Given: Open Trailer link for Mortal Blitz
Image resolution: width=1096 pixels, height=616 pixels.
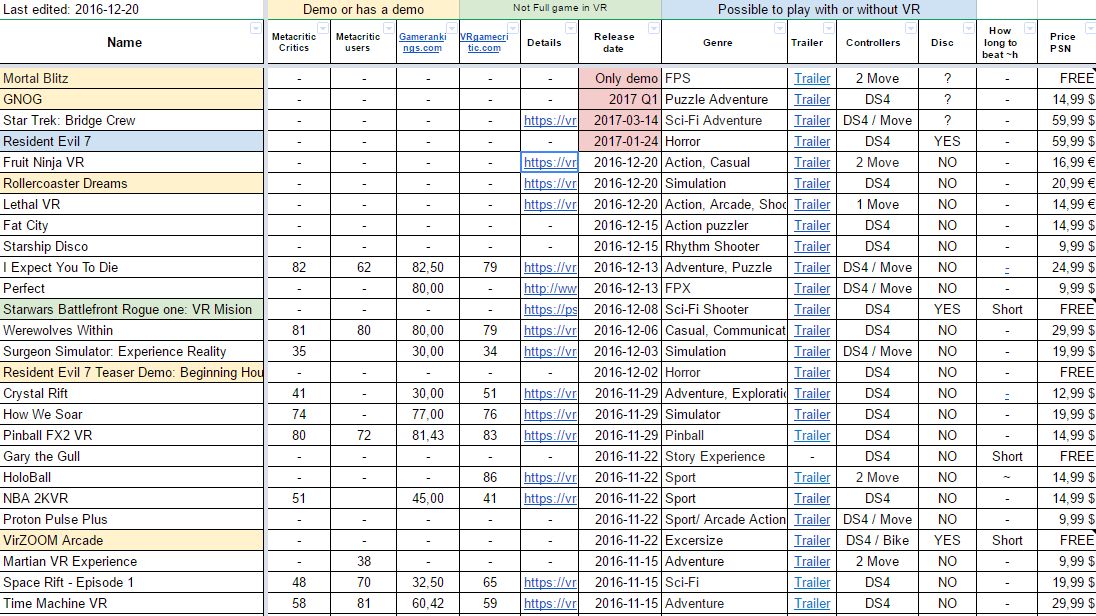Looking at the screenshot, I should (x=812, y=78).
